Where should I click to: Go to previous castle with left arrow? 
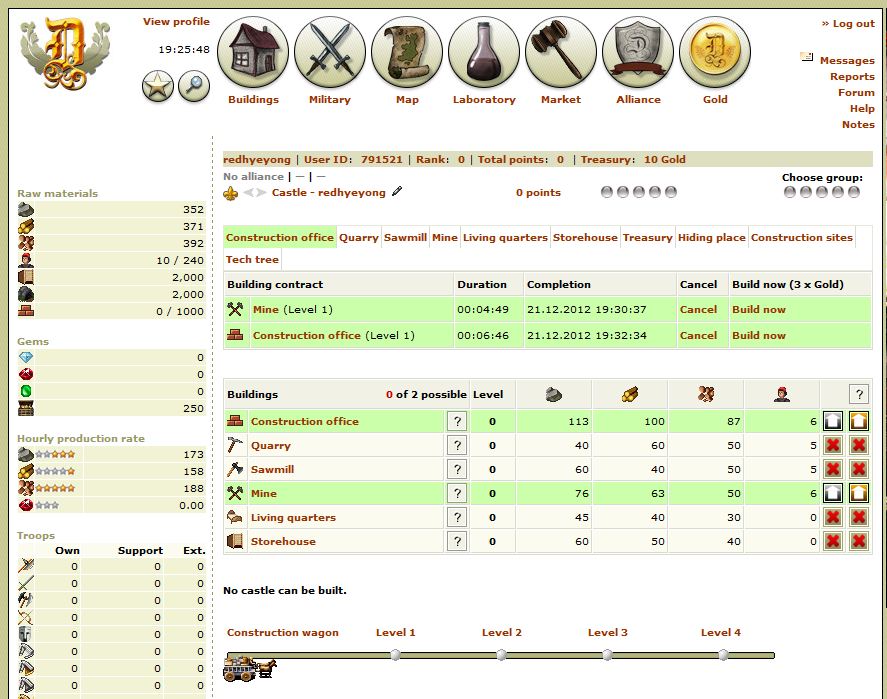pos(248,193)
